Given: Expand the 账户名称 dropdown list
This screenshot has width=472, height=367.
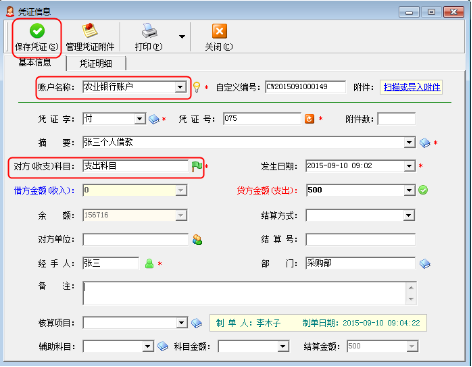Looking at the screenshot, I should click(180, 87).
